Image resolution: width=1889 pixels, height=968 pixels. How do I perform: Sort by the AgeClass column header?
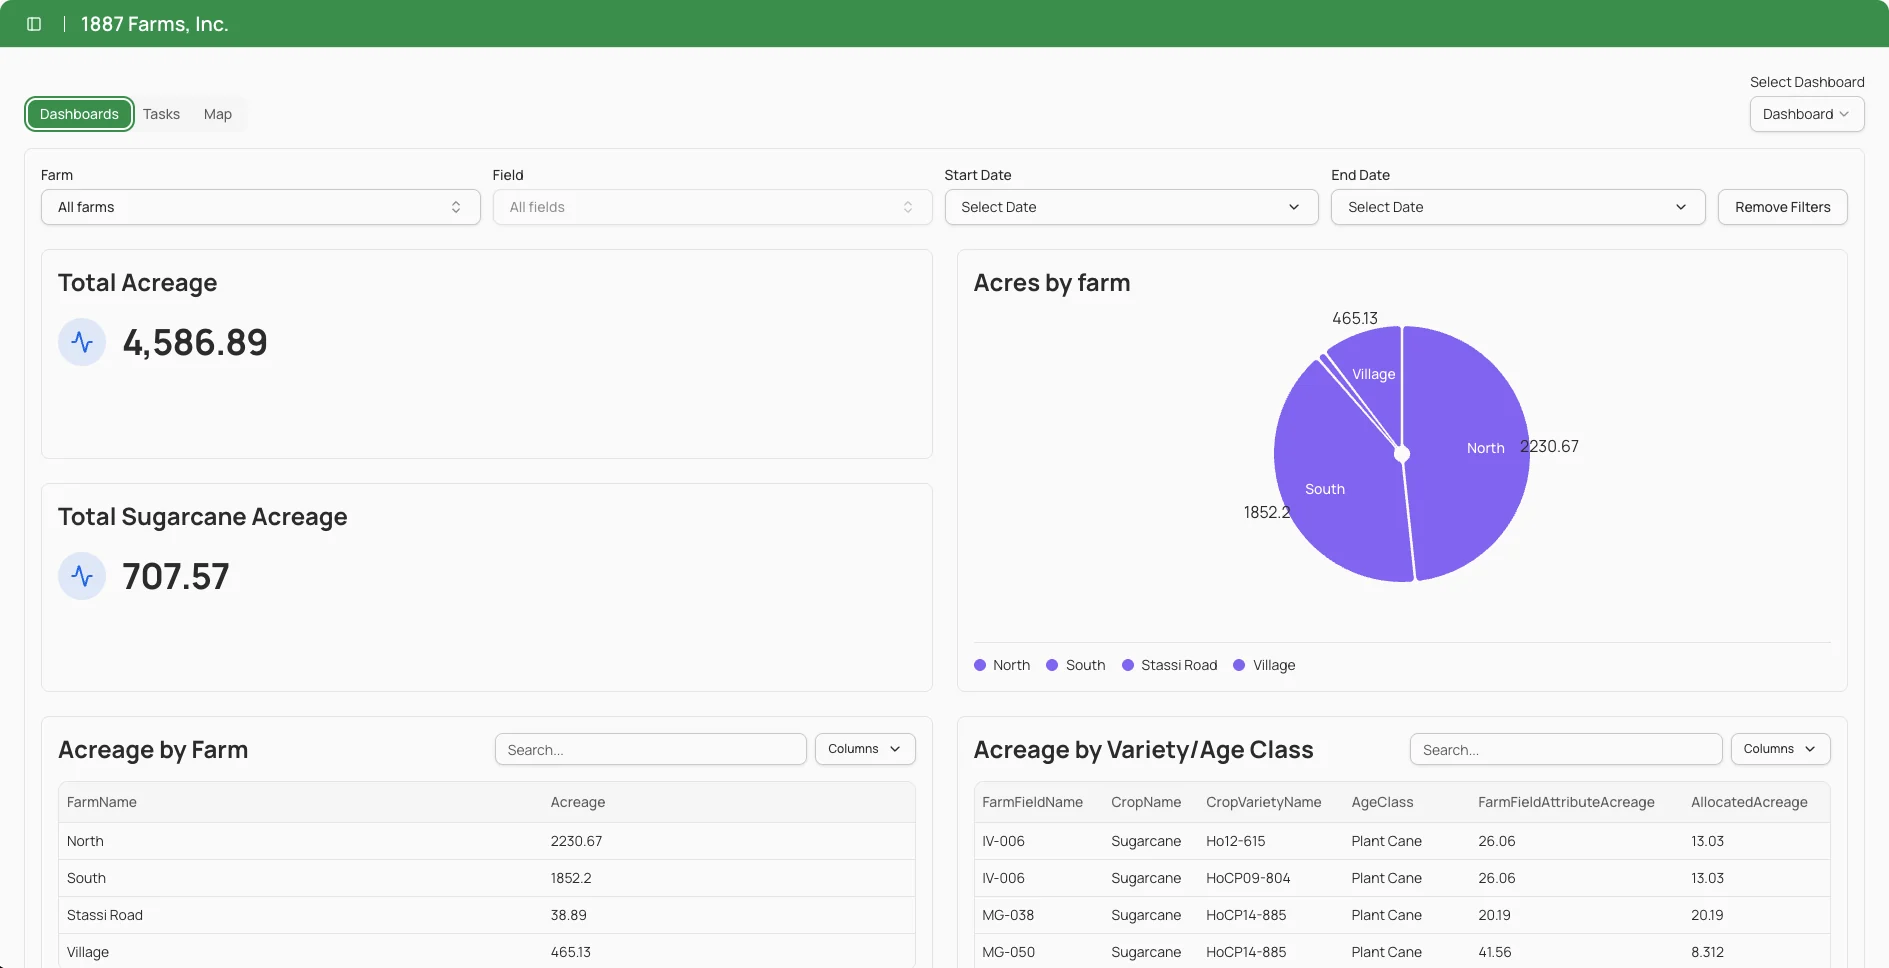tap(1382, 802)
